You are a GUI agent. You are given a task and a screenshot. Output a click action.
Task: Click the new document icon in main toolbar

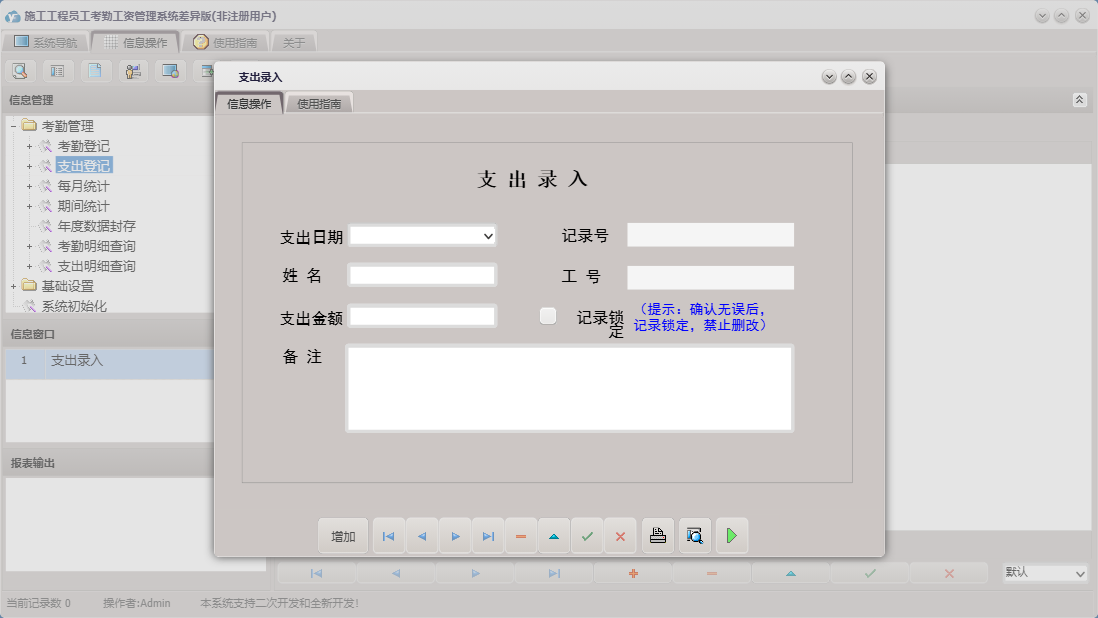[95, 70]
